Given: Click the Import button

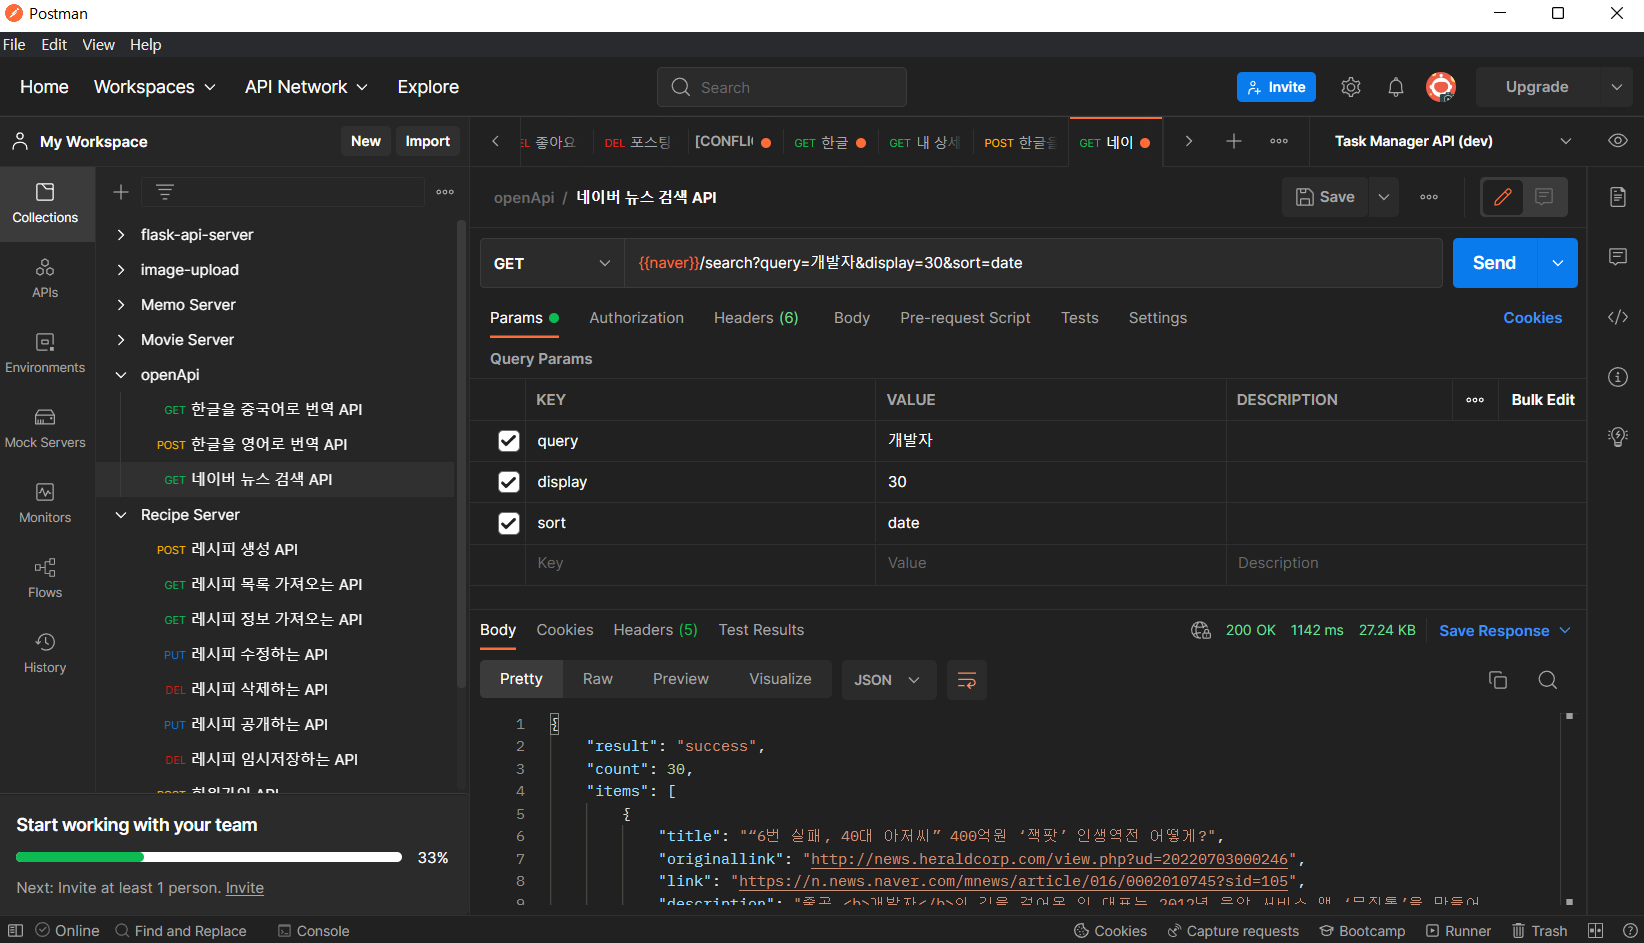Looking at the screenshot, I should (427, 141).
